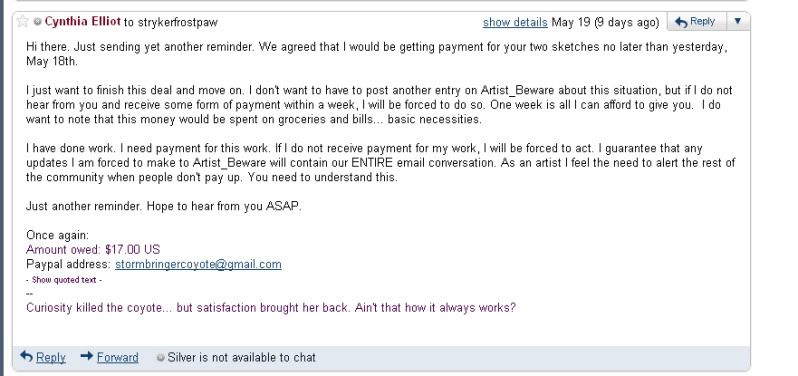798x376 pixels.
Task: Click opening paragraph starting "Hi there"
Action: point(377,54)
